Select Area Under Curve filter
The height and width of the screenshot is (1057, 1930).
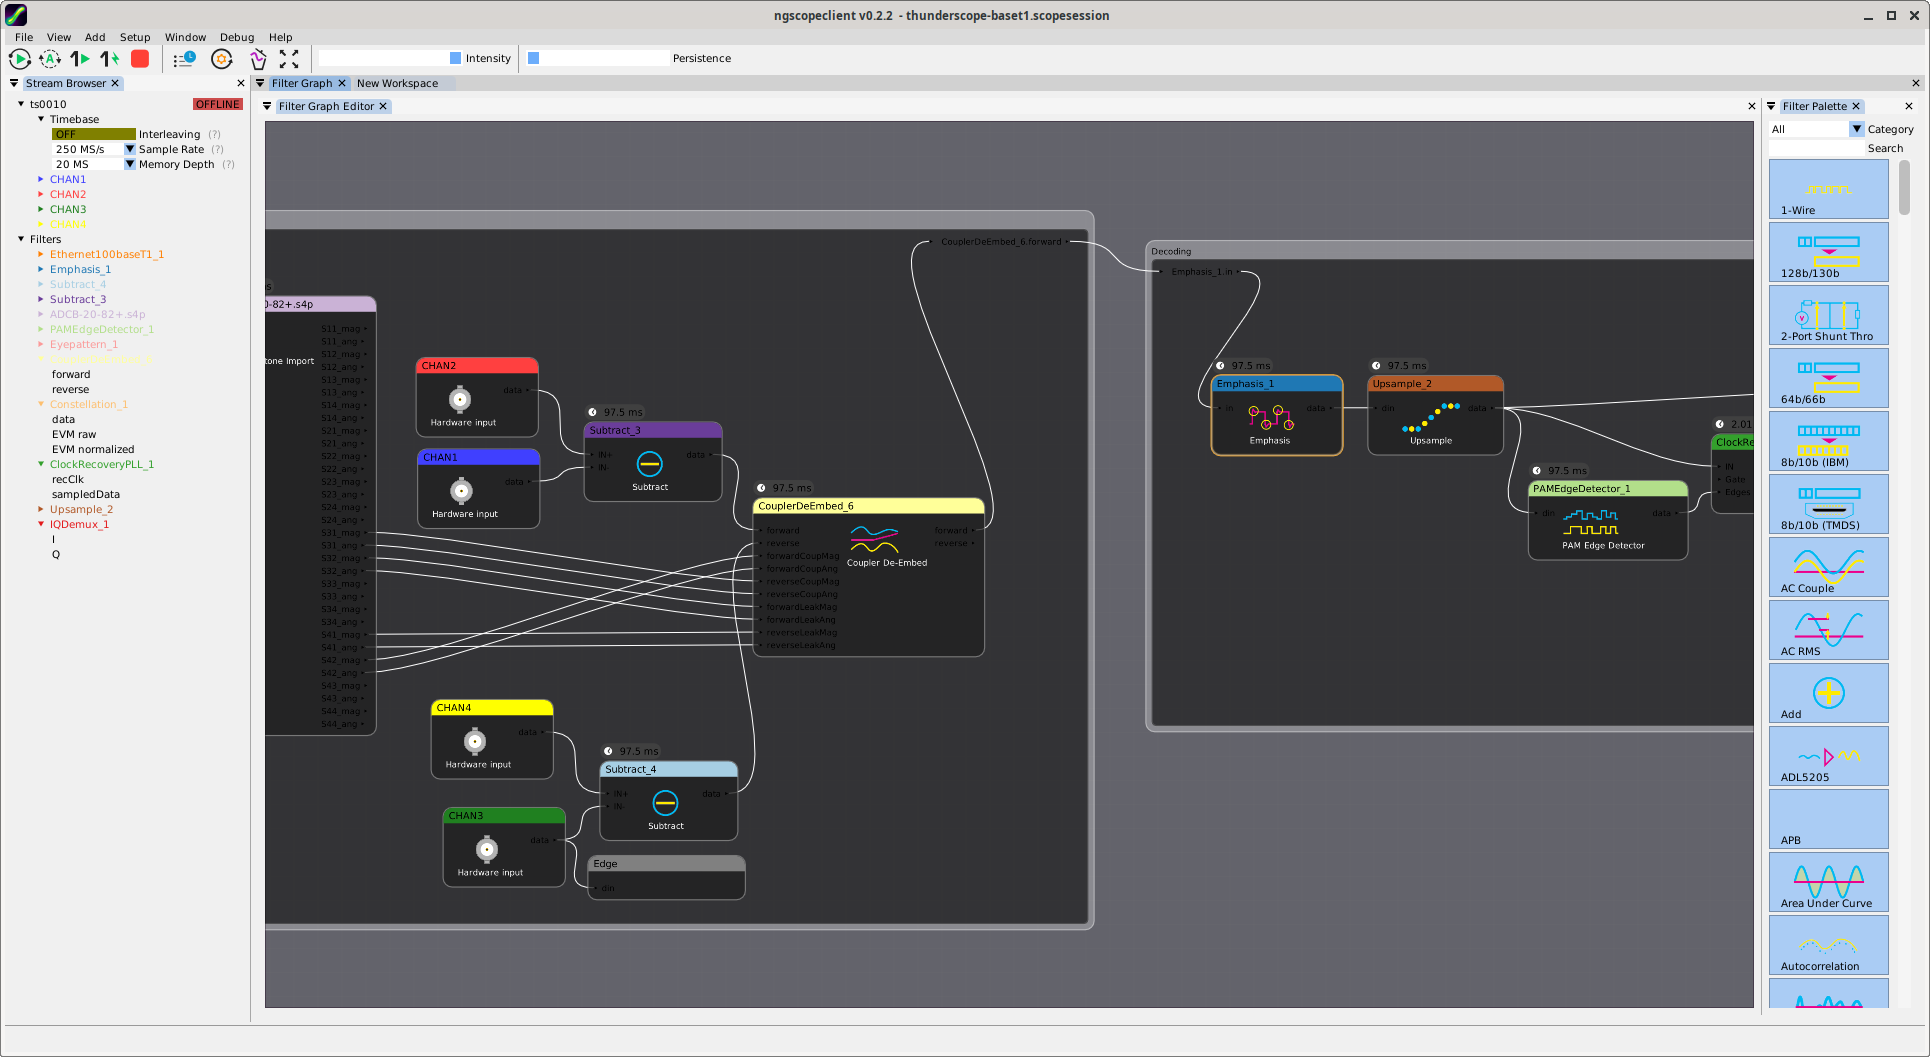(x=1828, y=882)
